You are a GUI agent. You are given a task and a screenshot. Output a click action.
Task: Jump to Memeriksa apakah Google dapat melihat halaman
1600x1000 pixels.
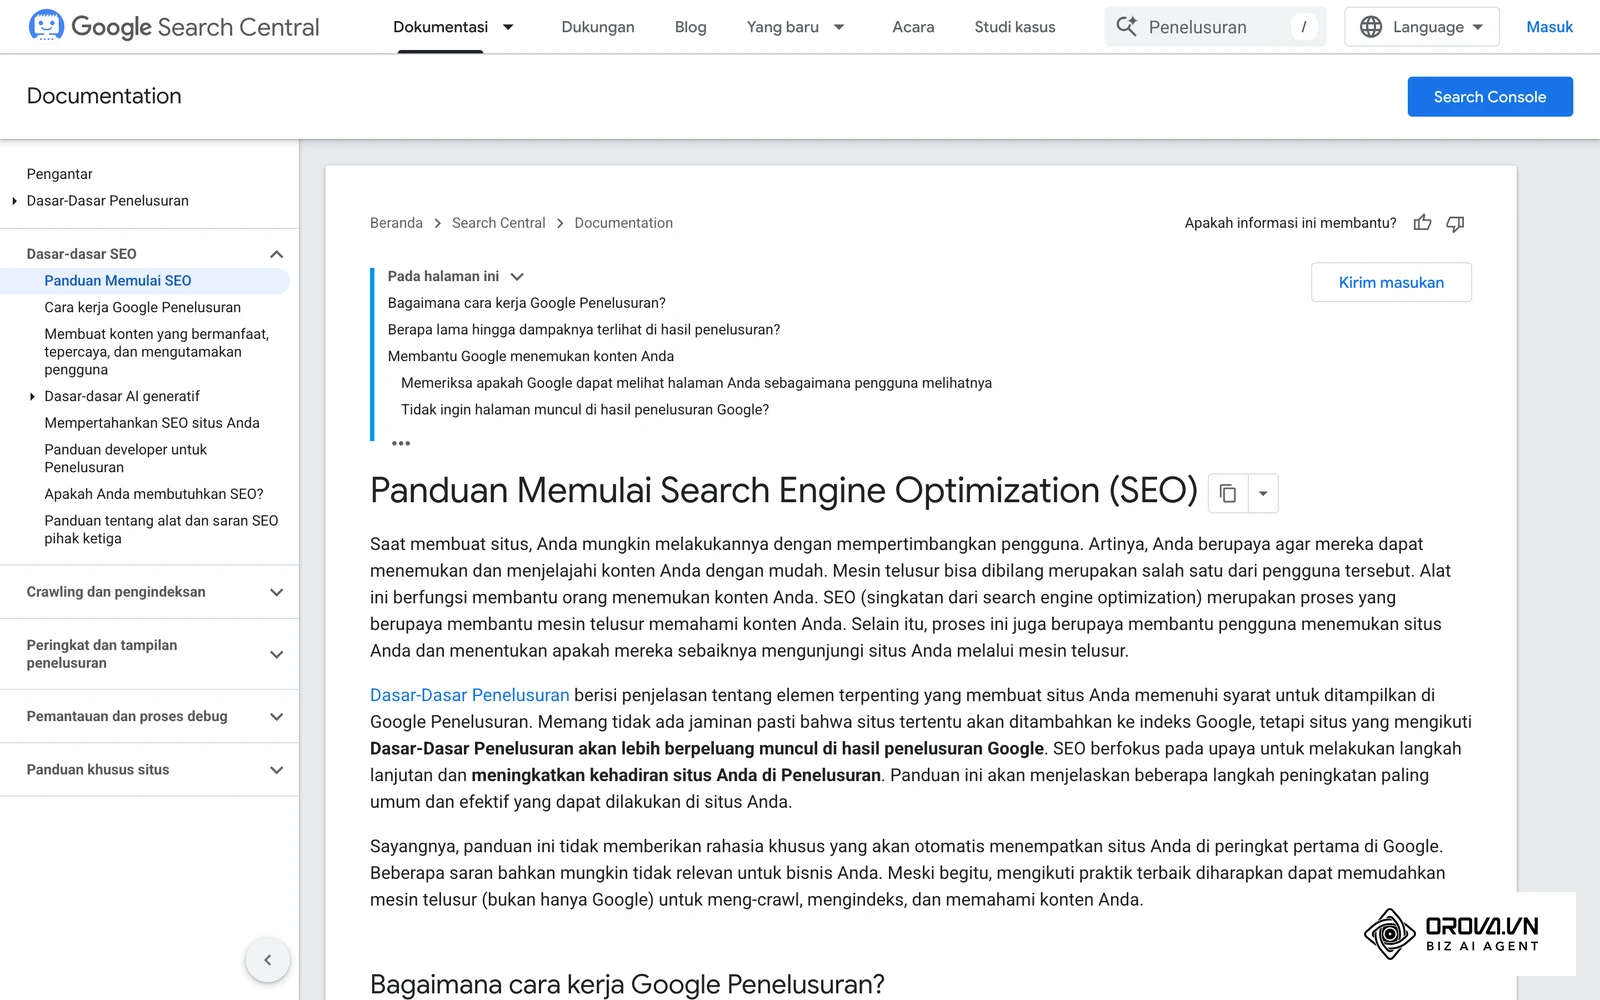696,383
